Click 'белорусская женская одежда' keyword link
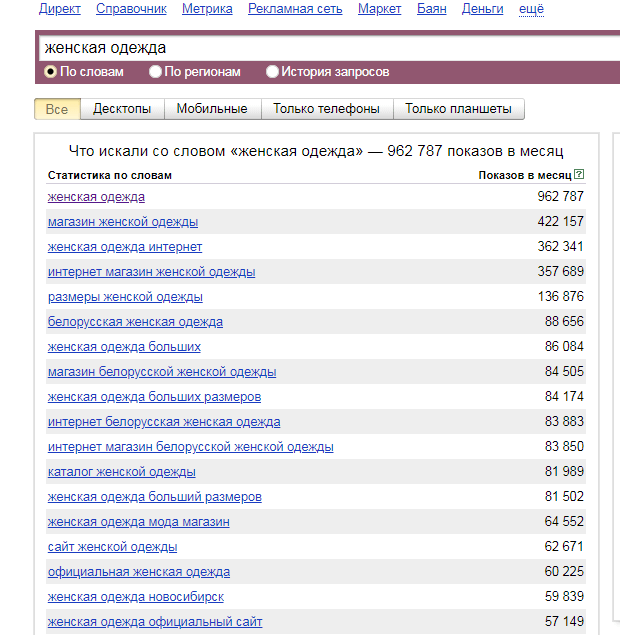Image resolution: width=620 pixels, height=635 pixels. [x=135, y=322]
